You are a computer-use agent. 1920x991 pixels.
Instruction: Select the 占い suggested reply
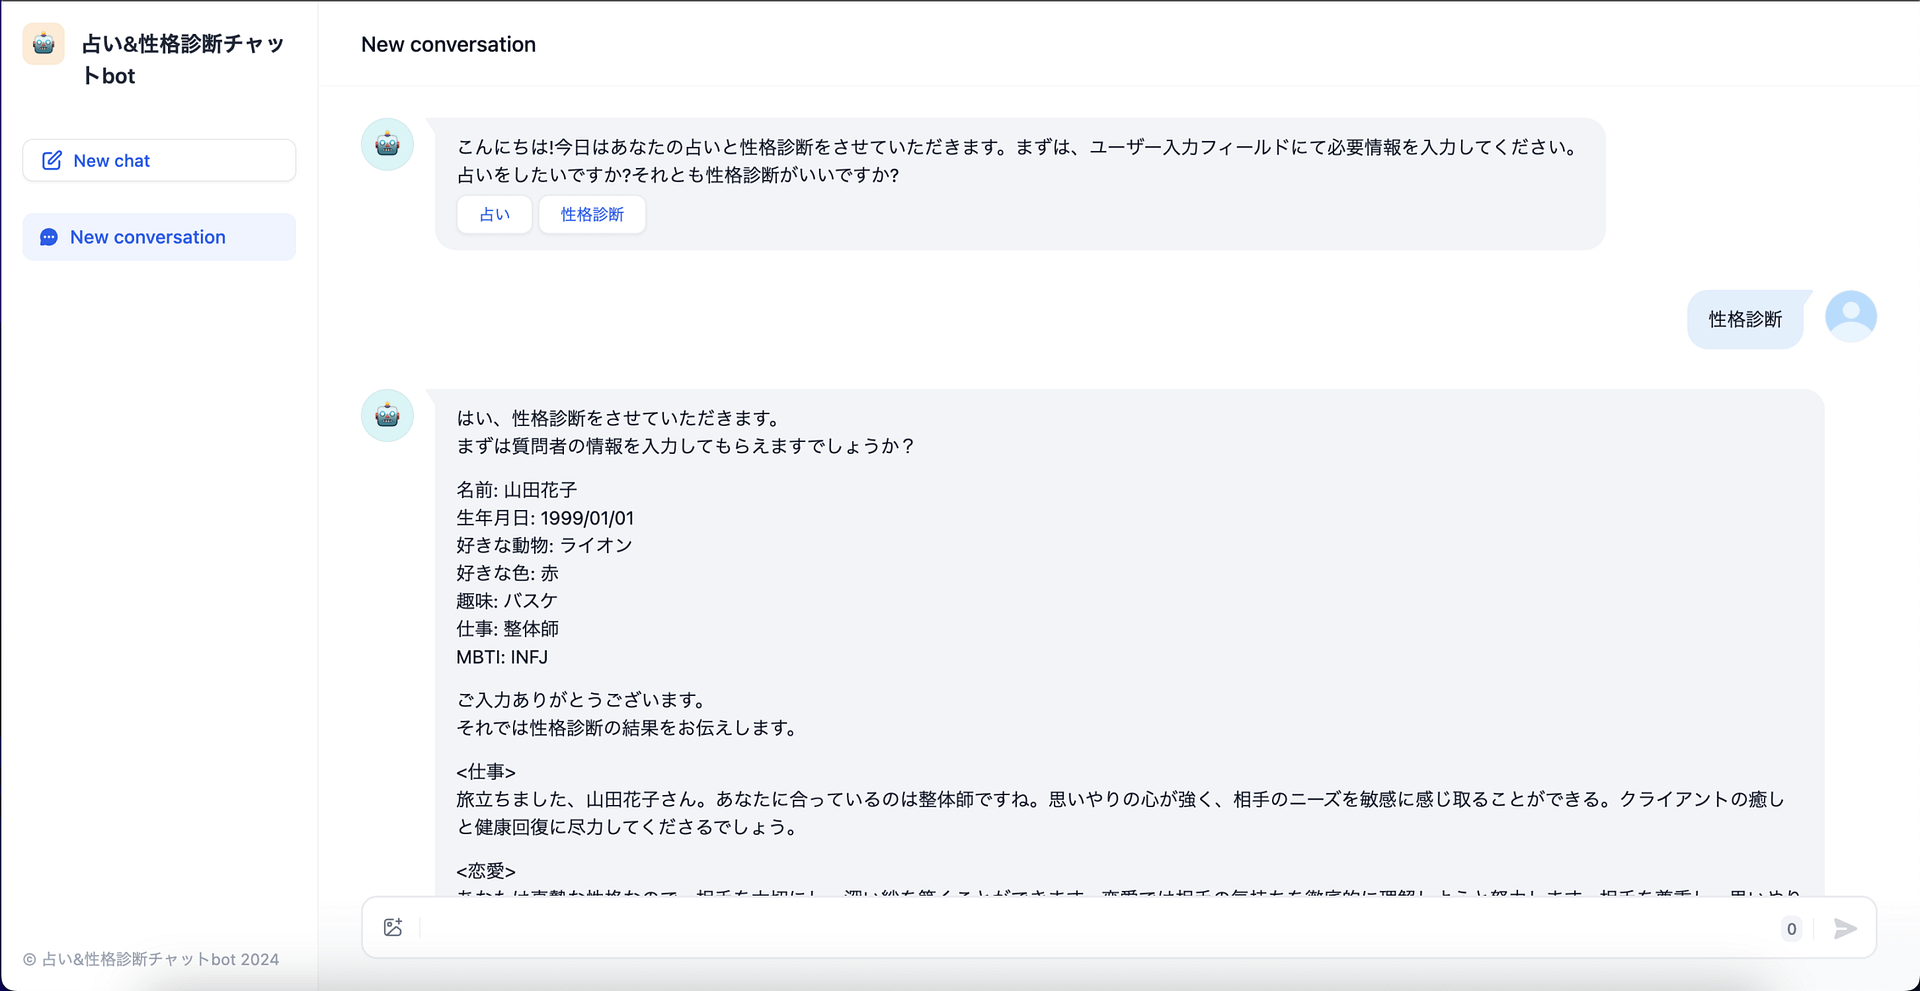[494, 214]
